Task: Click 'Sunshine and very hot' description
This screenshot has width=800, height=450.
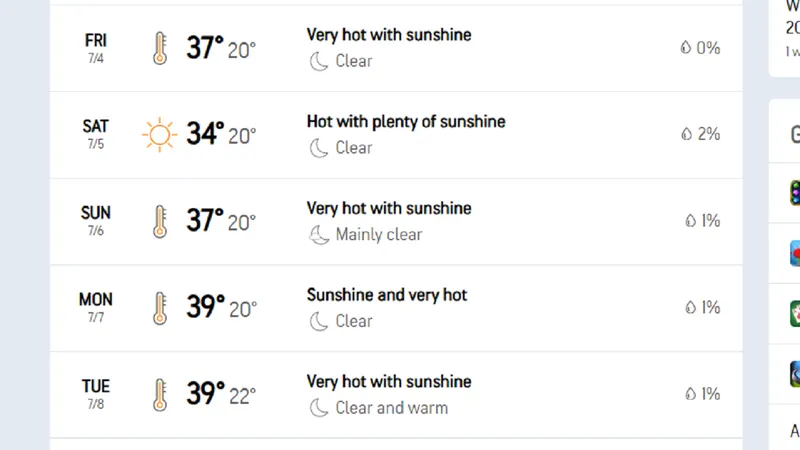Action: coord(387,295)
